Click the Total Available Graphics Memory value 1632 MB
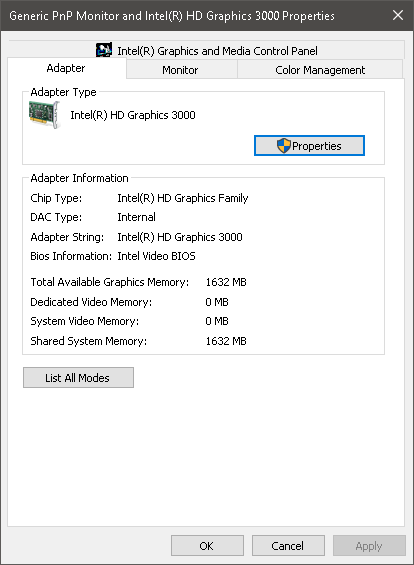 pyautogui.click(x=226, y=282)
